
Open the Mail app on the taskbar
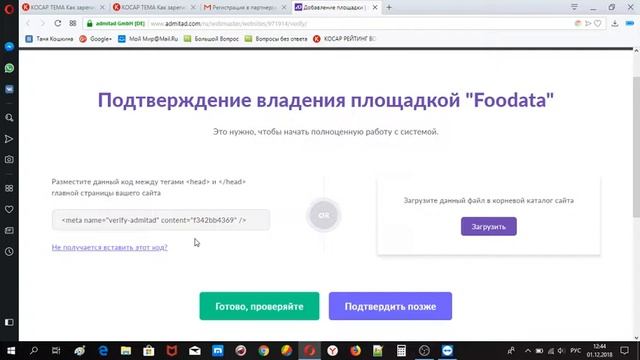[x=195, y=351]
